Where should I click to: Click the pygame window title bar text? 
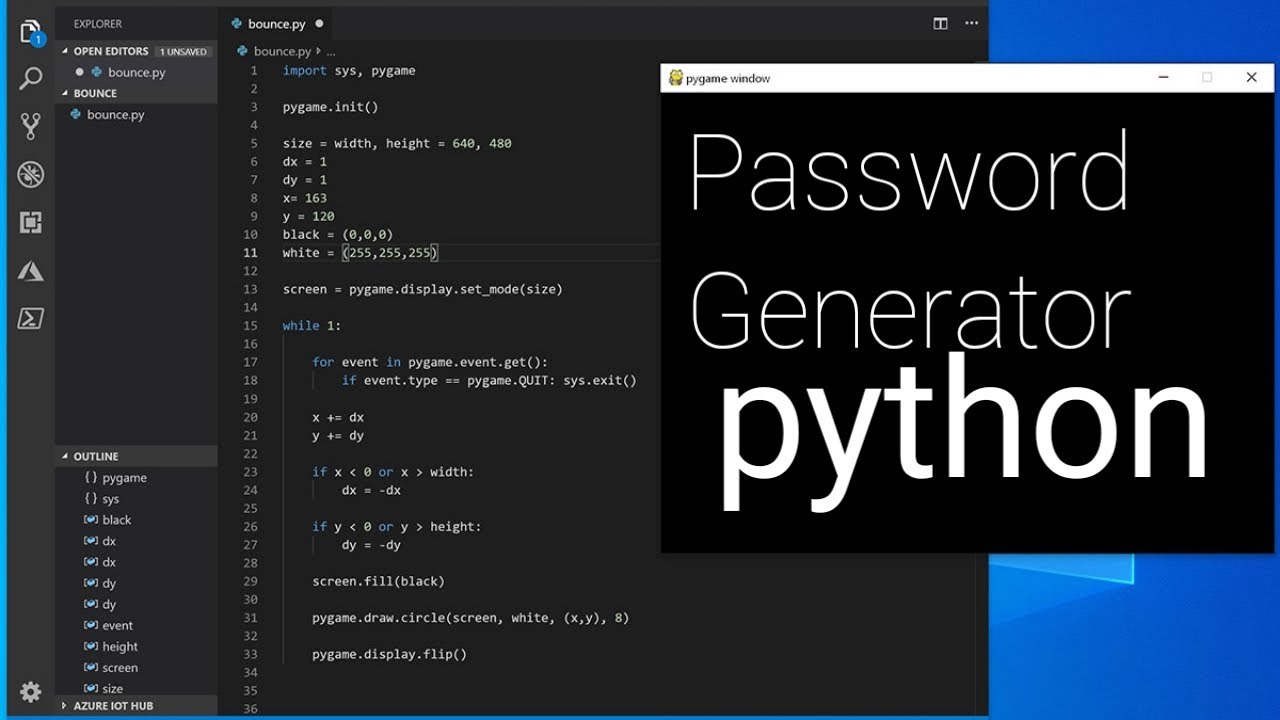728,78
